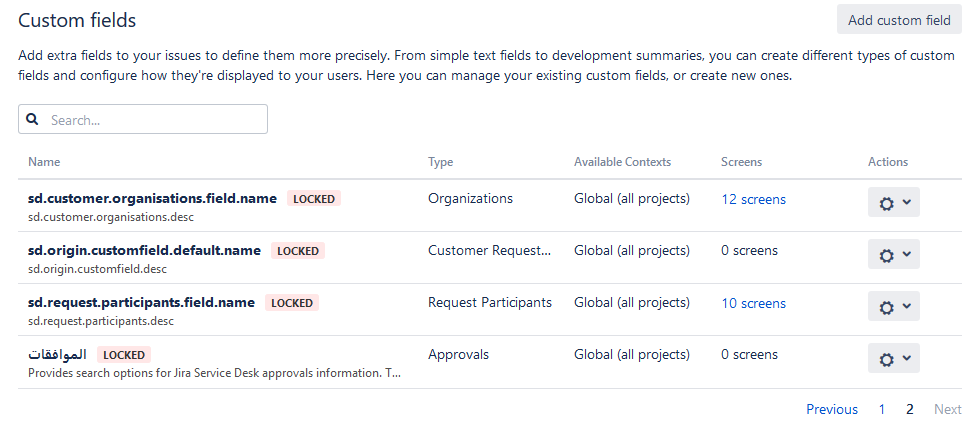Viewport: 976px width, 443px height.
Task: Click the Name column header
Action: point(44,162)
